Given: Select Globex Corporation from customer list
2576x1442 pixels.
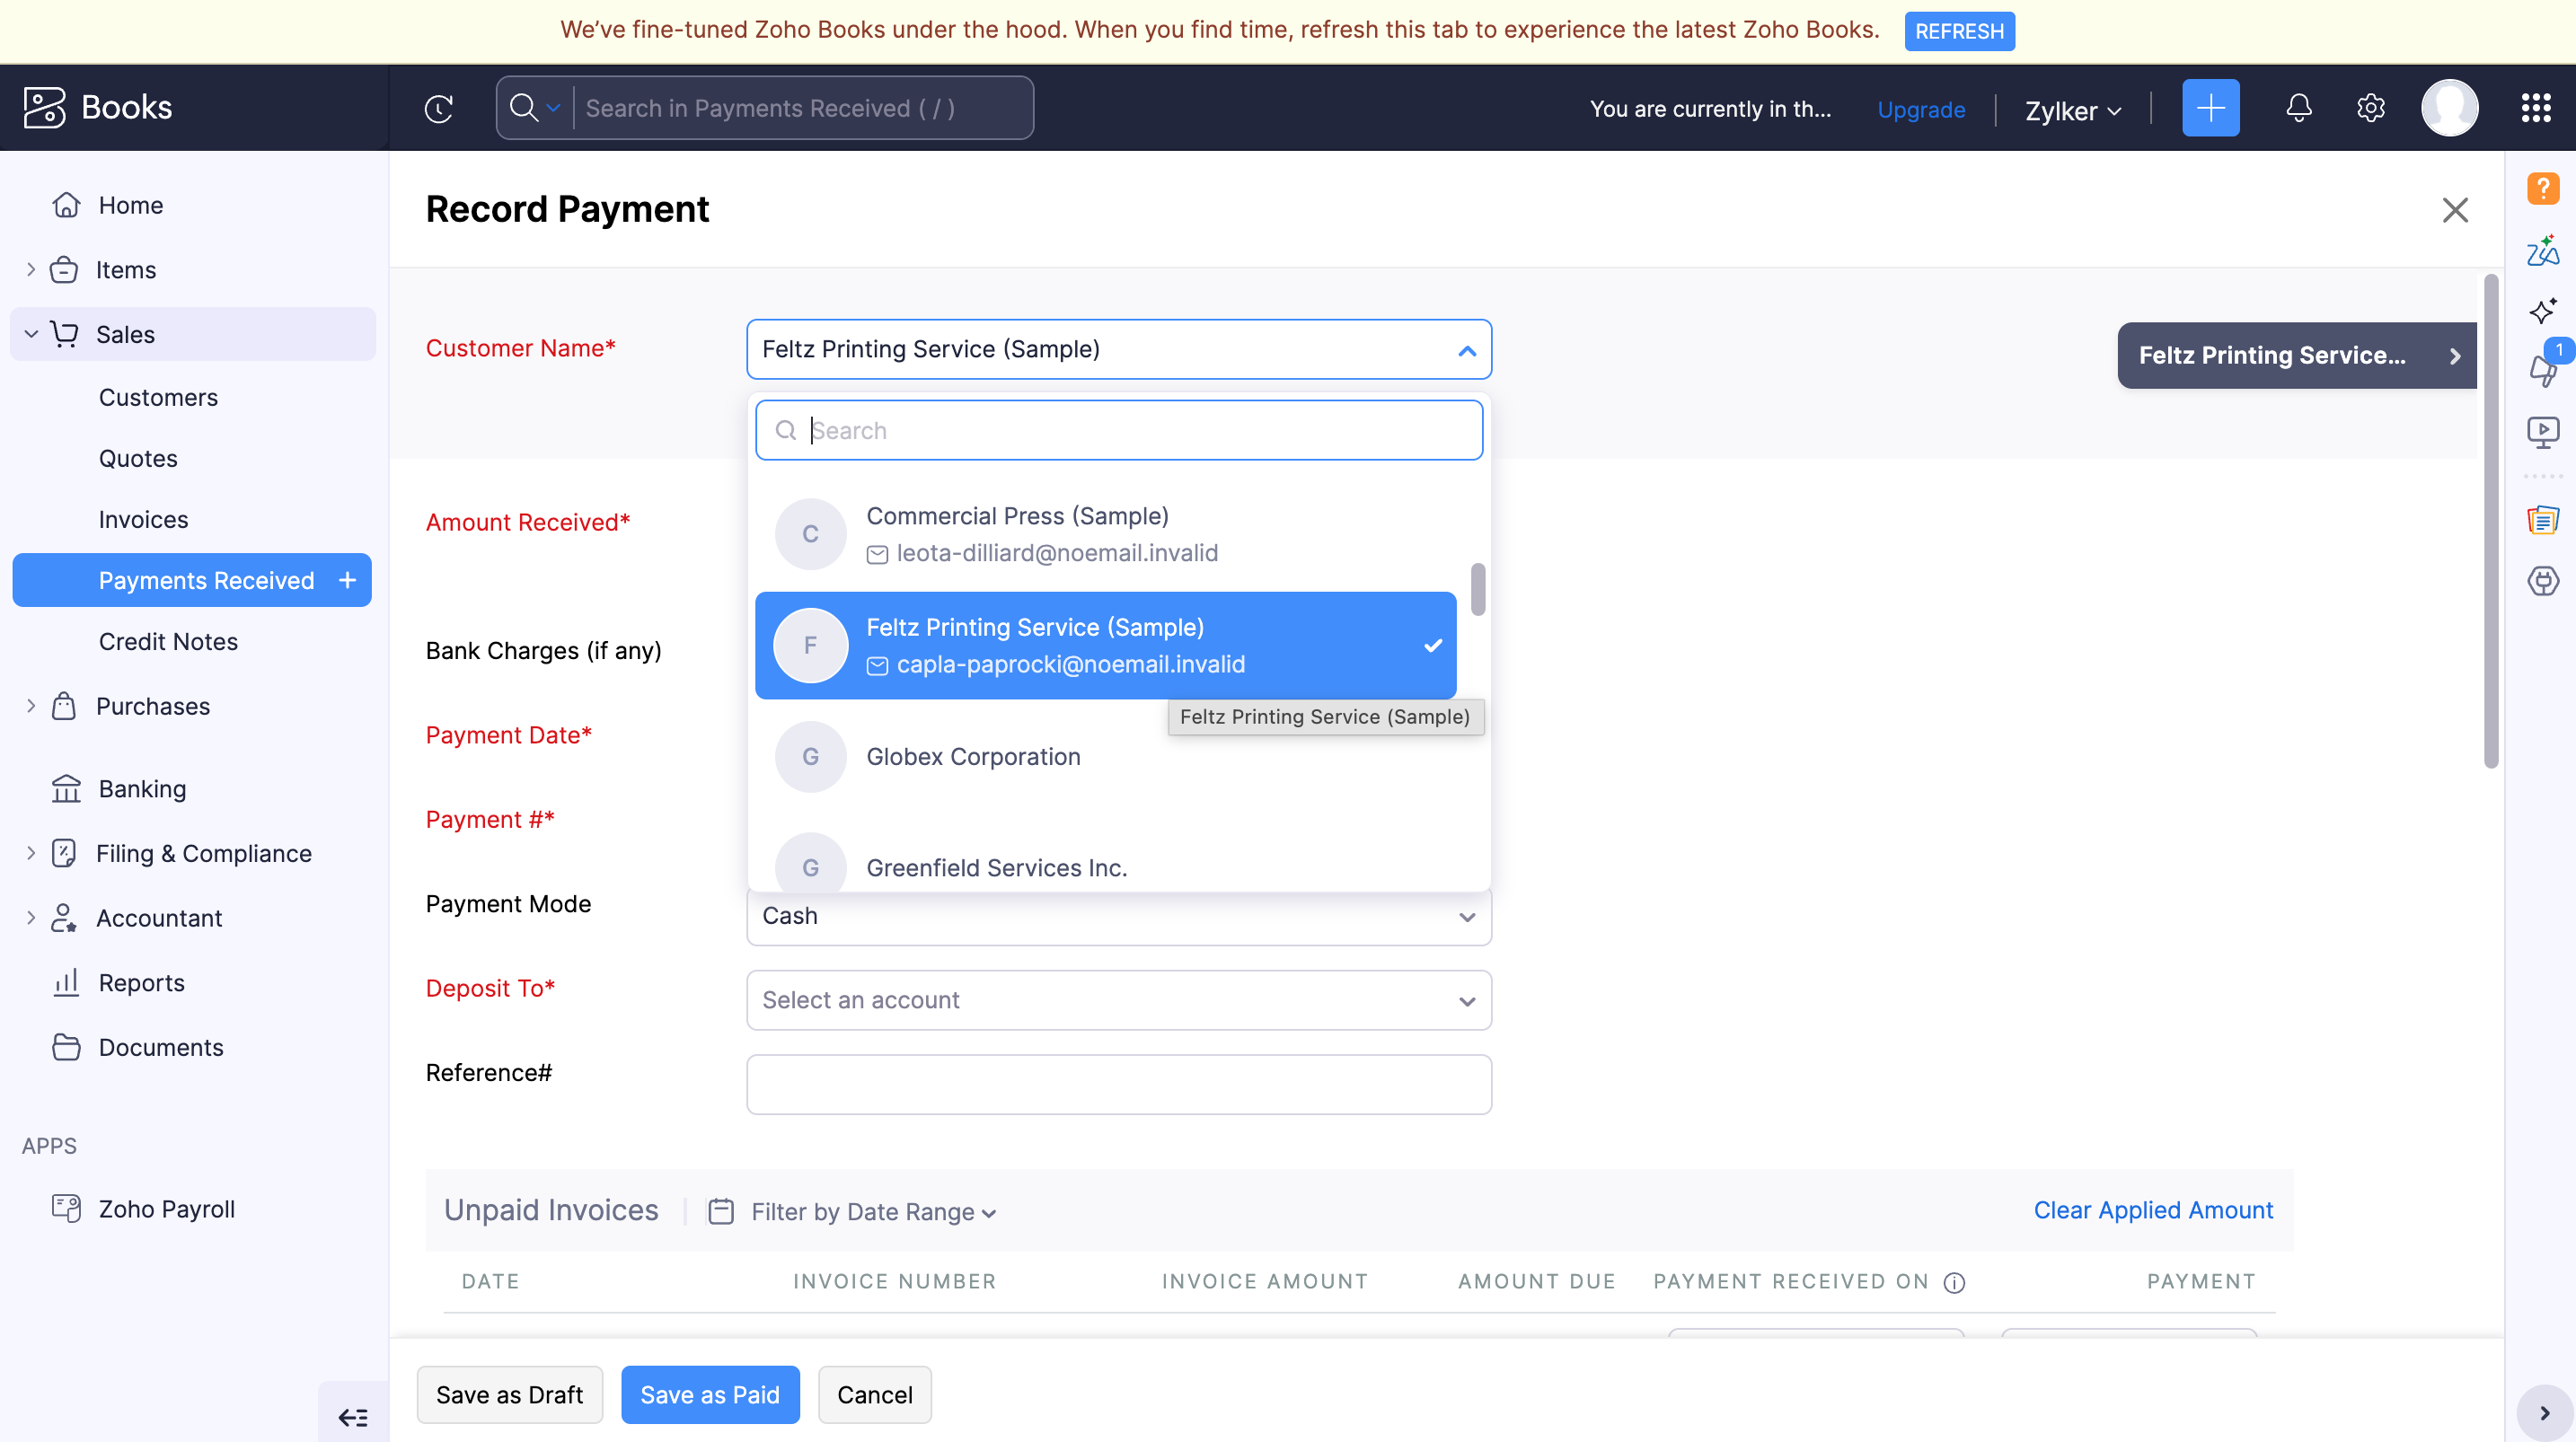Looking at the screenshot, I should pos(972,757).
